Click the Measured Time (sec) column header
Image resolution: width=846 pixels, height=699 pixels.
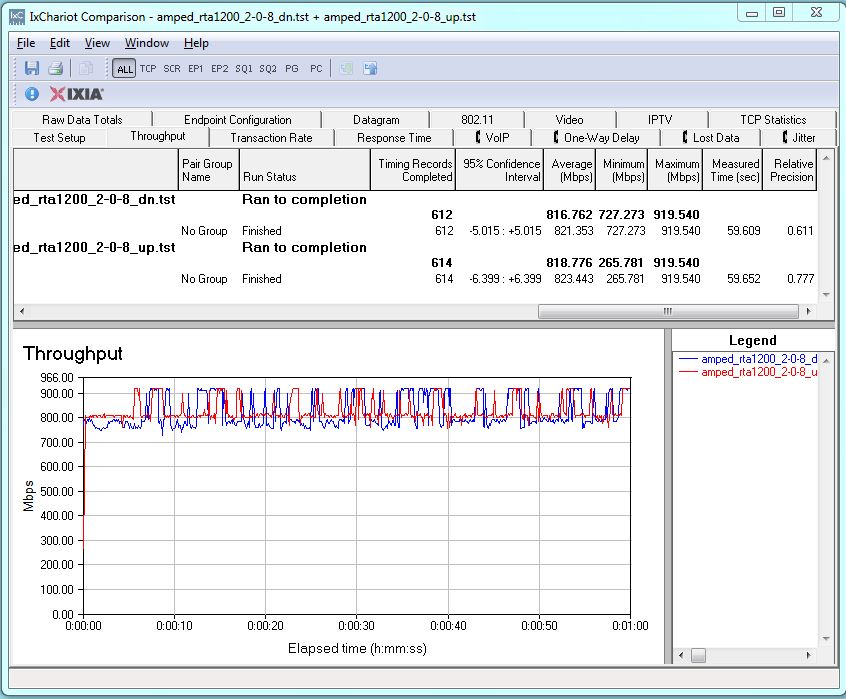[733, 170]
